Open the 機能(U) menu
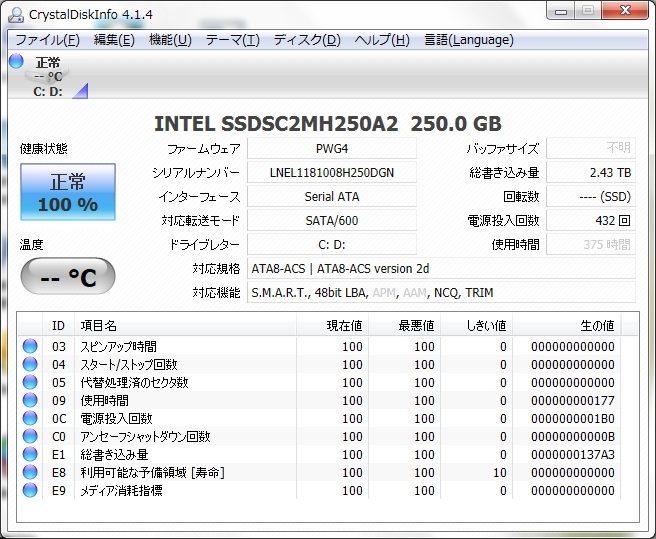 [170, 40]
